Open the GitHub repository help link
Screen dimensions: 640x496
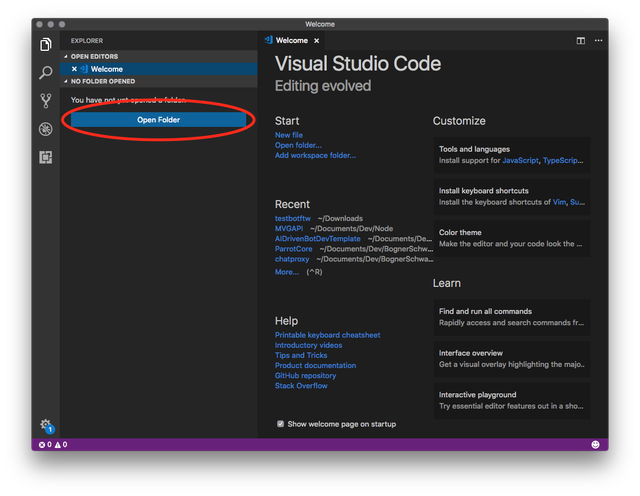pyautogui.click(x=306, y=375)
